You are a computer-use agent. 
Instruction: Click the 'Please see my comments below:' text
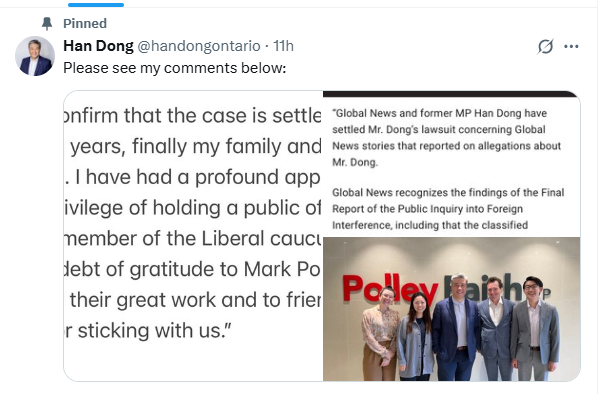[175, 68]
